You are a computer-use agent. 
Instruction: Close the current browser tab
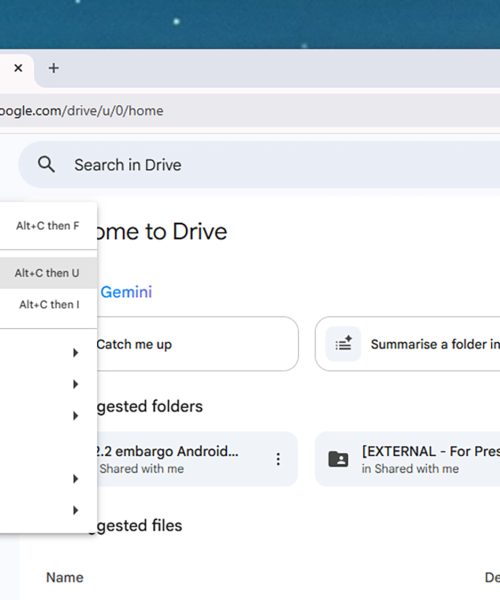(18, 68)
